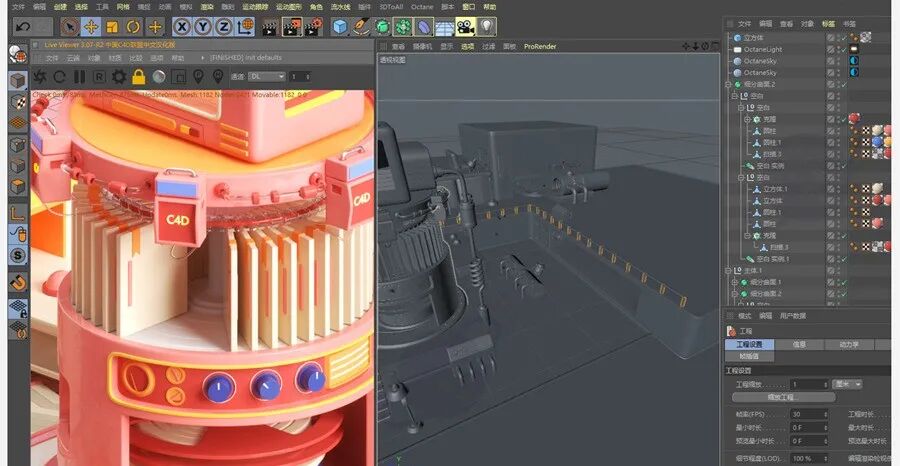Click the Render View clapperboard icon
The height and width of the screenshot is (466, 900).
pyautogui.click(x=271, y=26)
